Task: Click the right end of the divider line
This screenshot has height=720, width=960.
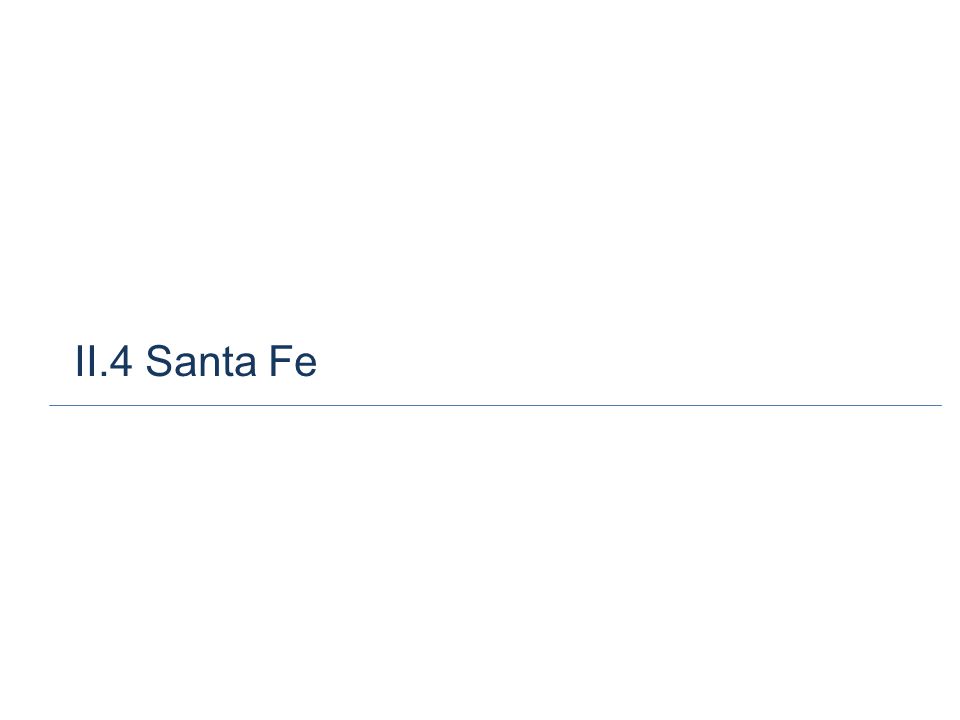Action: pyautogui.click(x=940, y=405)
